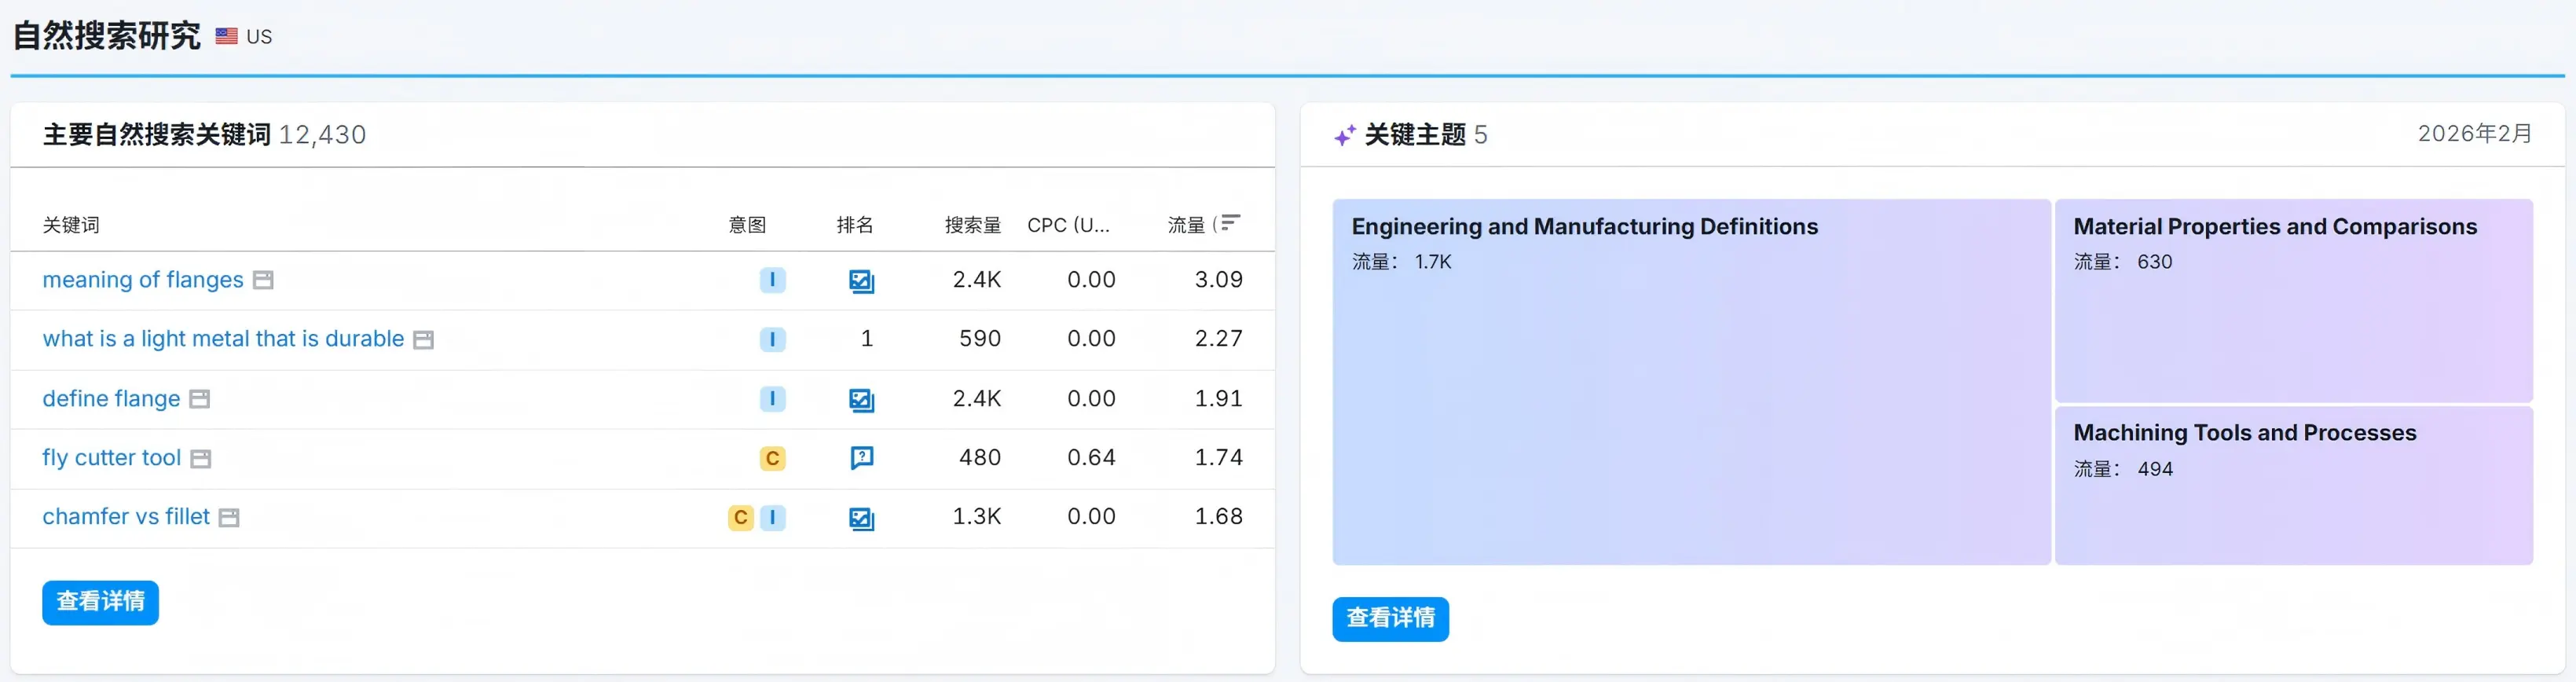Click image pack ranking icon for meaning of flanges
The height and width of the screenshot is (682, 2576).
(861, 281)
